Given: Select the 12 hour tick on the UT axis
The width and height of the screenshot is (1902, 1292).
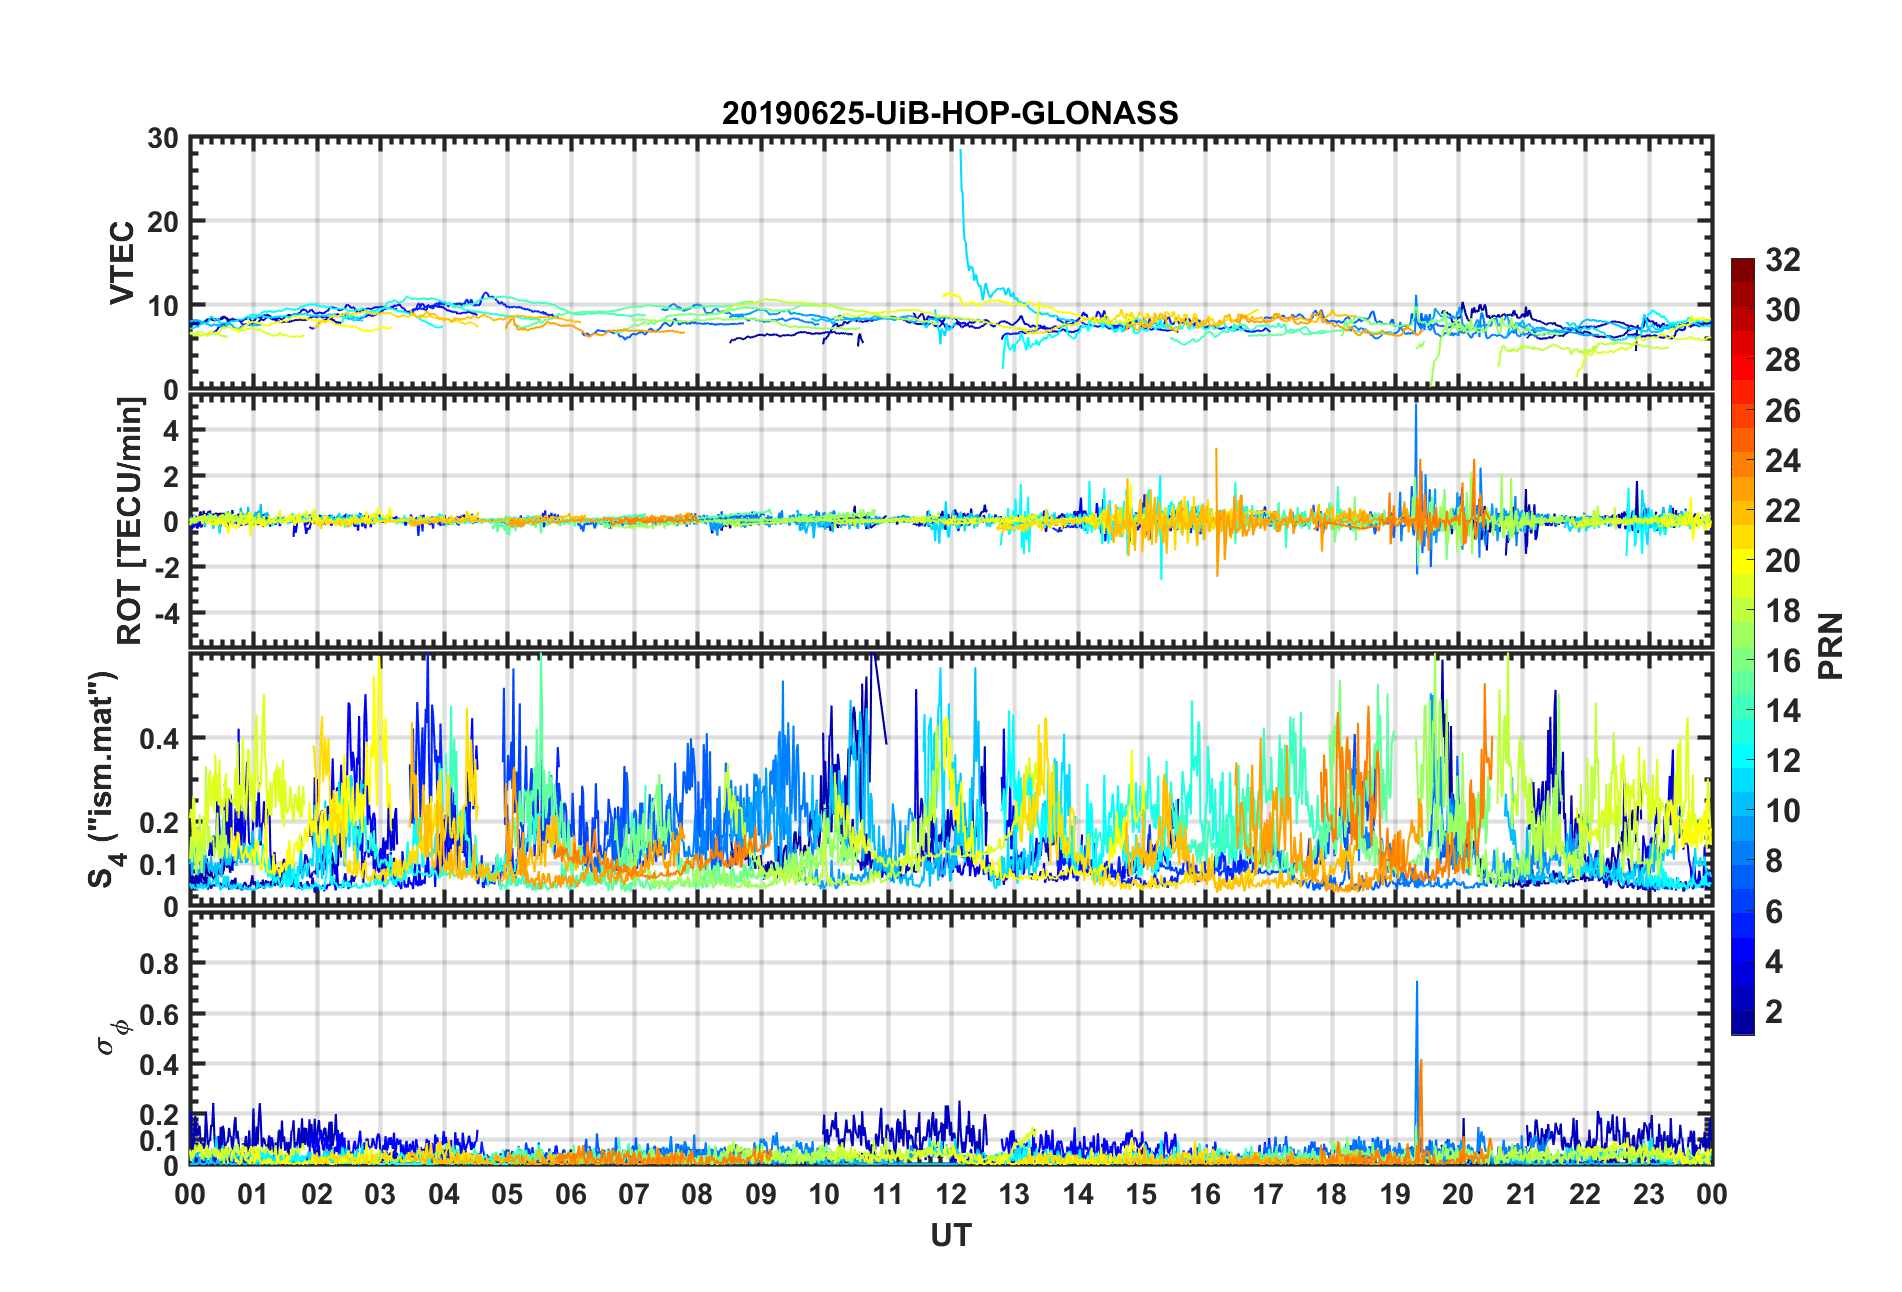Looking at the screenshot, I should pos(950,1194).
